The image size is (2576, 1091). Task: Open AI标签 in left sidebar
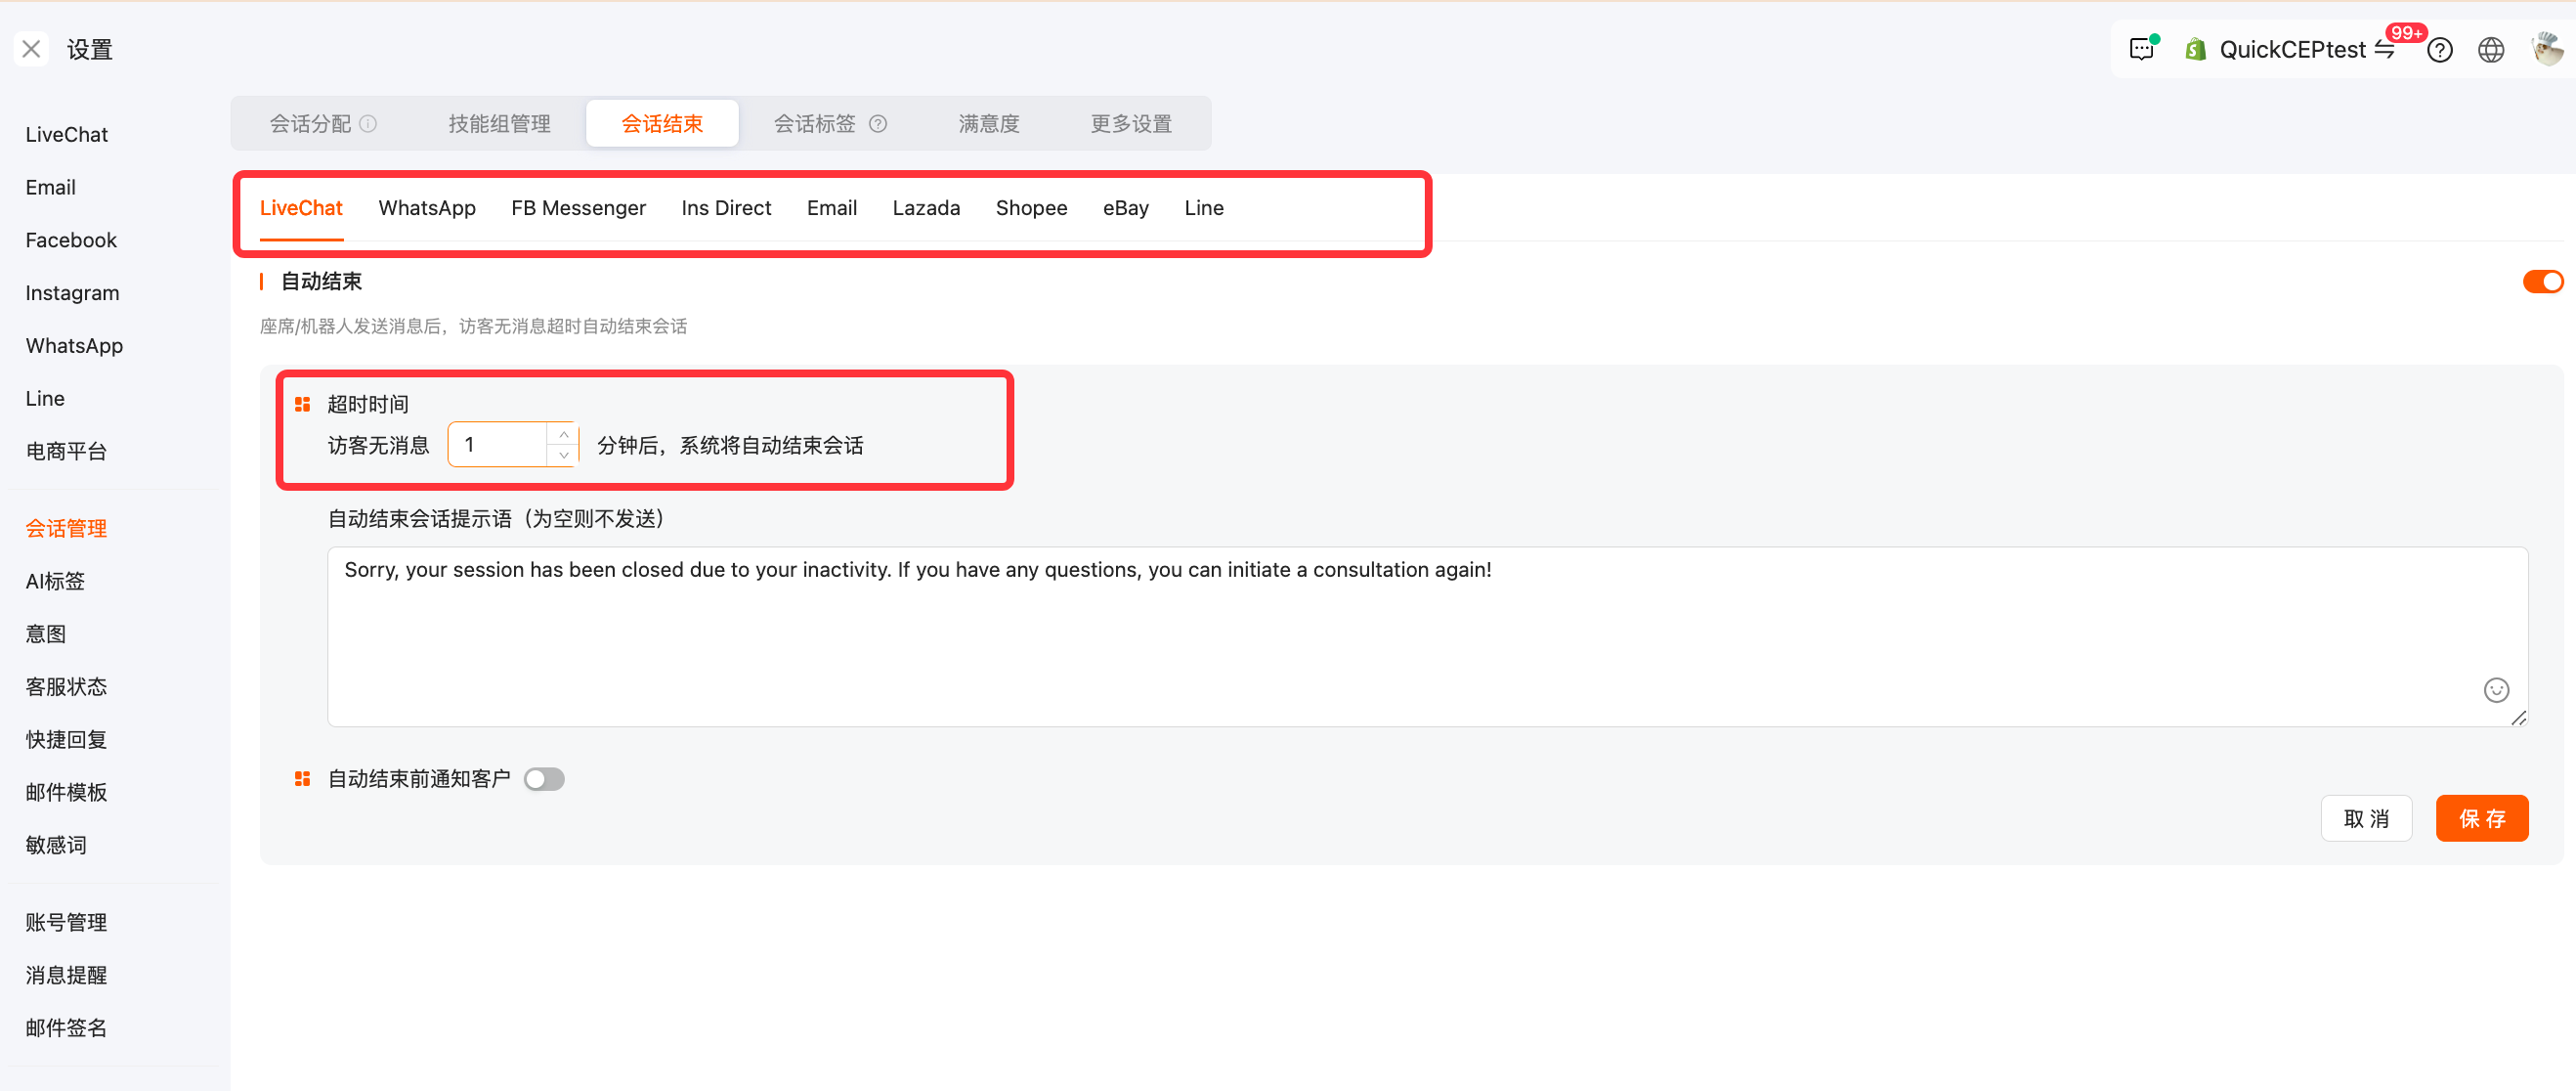pos(55,581)
